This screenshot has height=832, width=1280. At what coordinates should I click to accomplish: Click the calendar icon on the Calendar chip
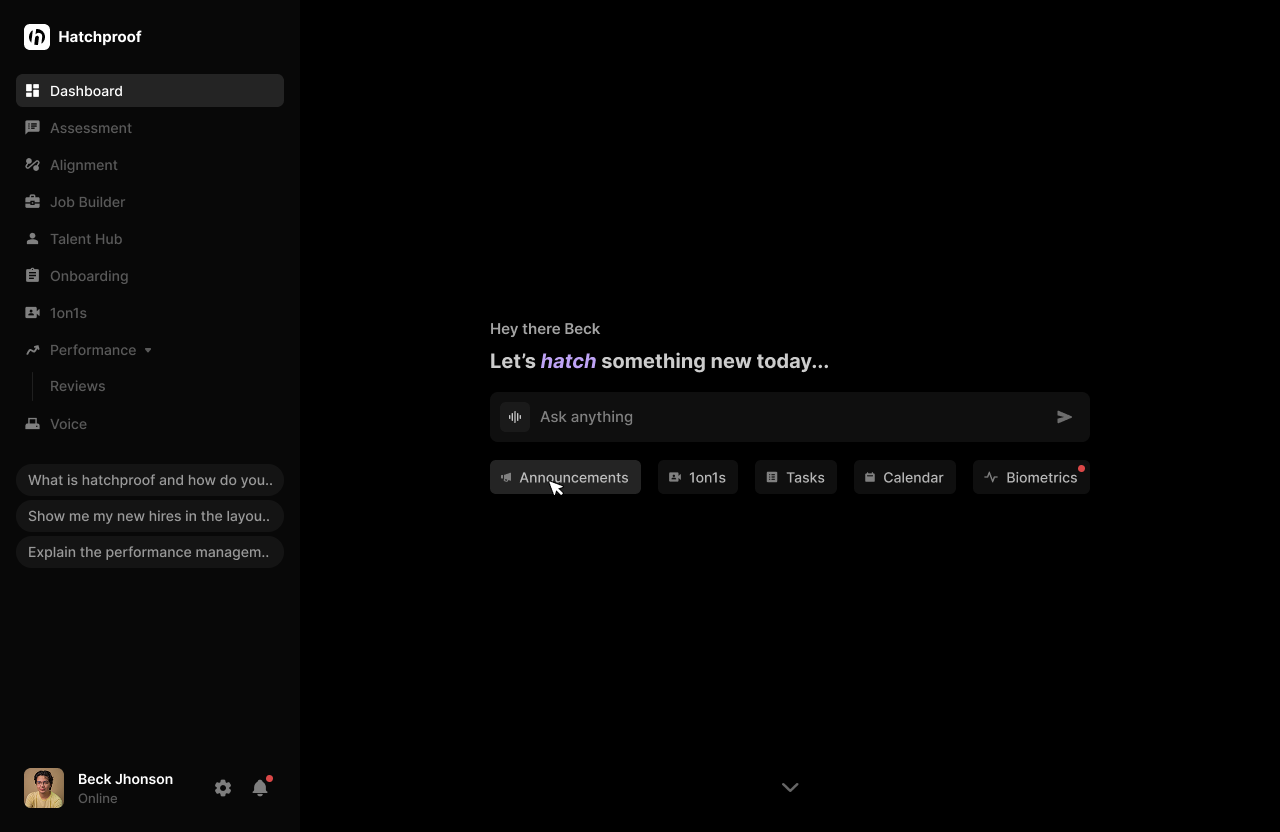pyautogui.click(x=870, y=478)
